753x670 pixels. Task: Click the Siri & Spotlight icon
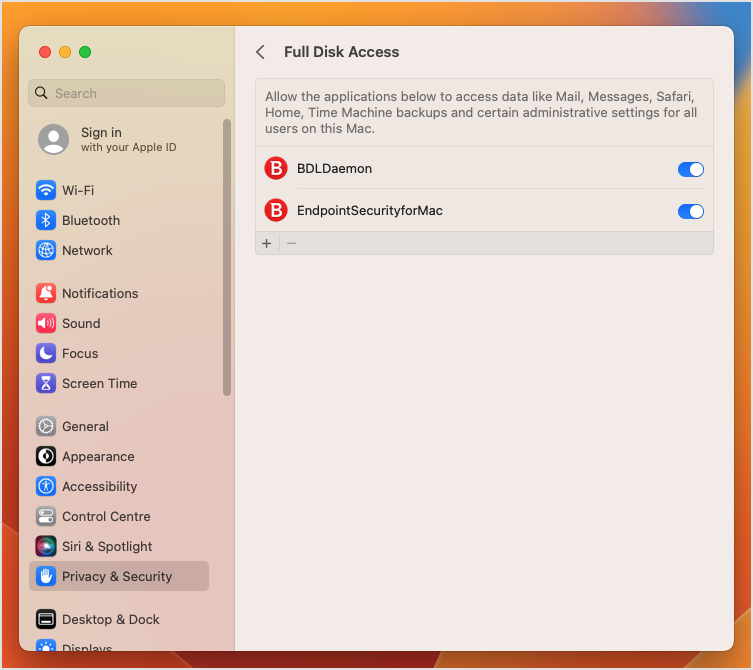[x=46, y=547]
